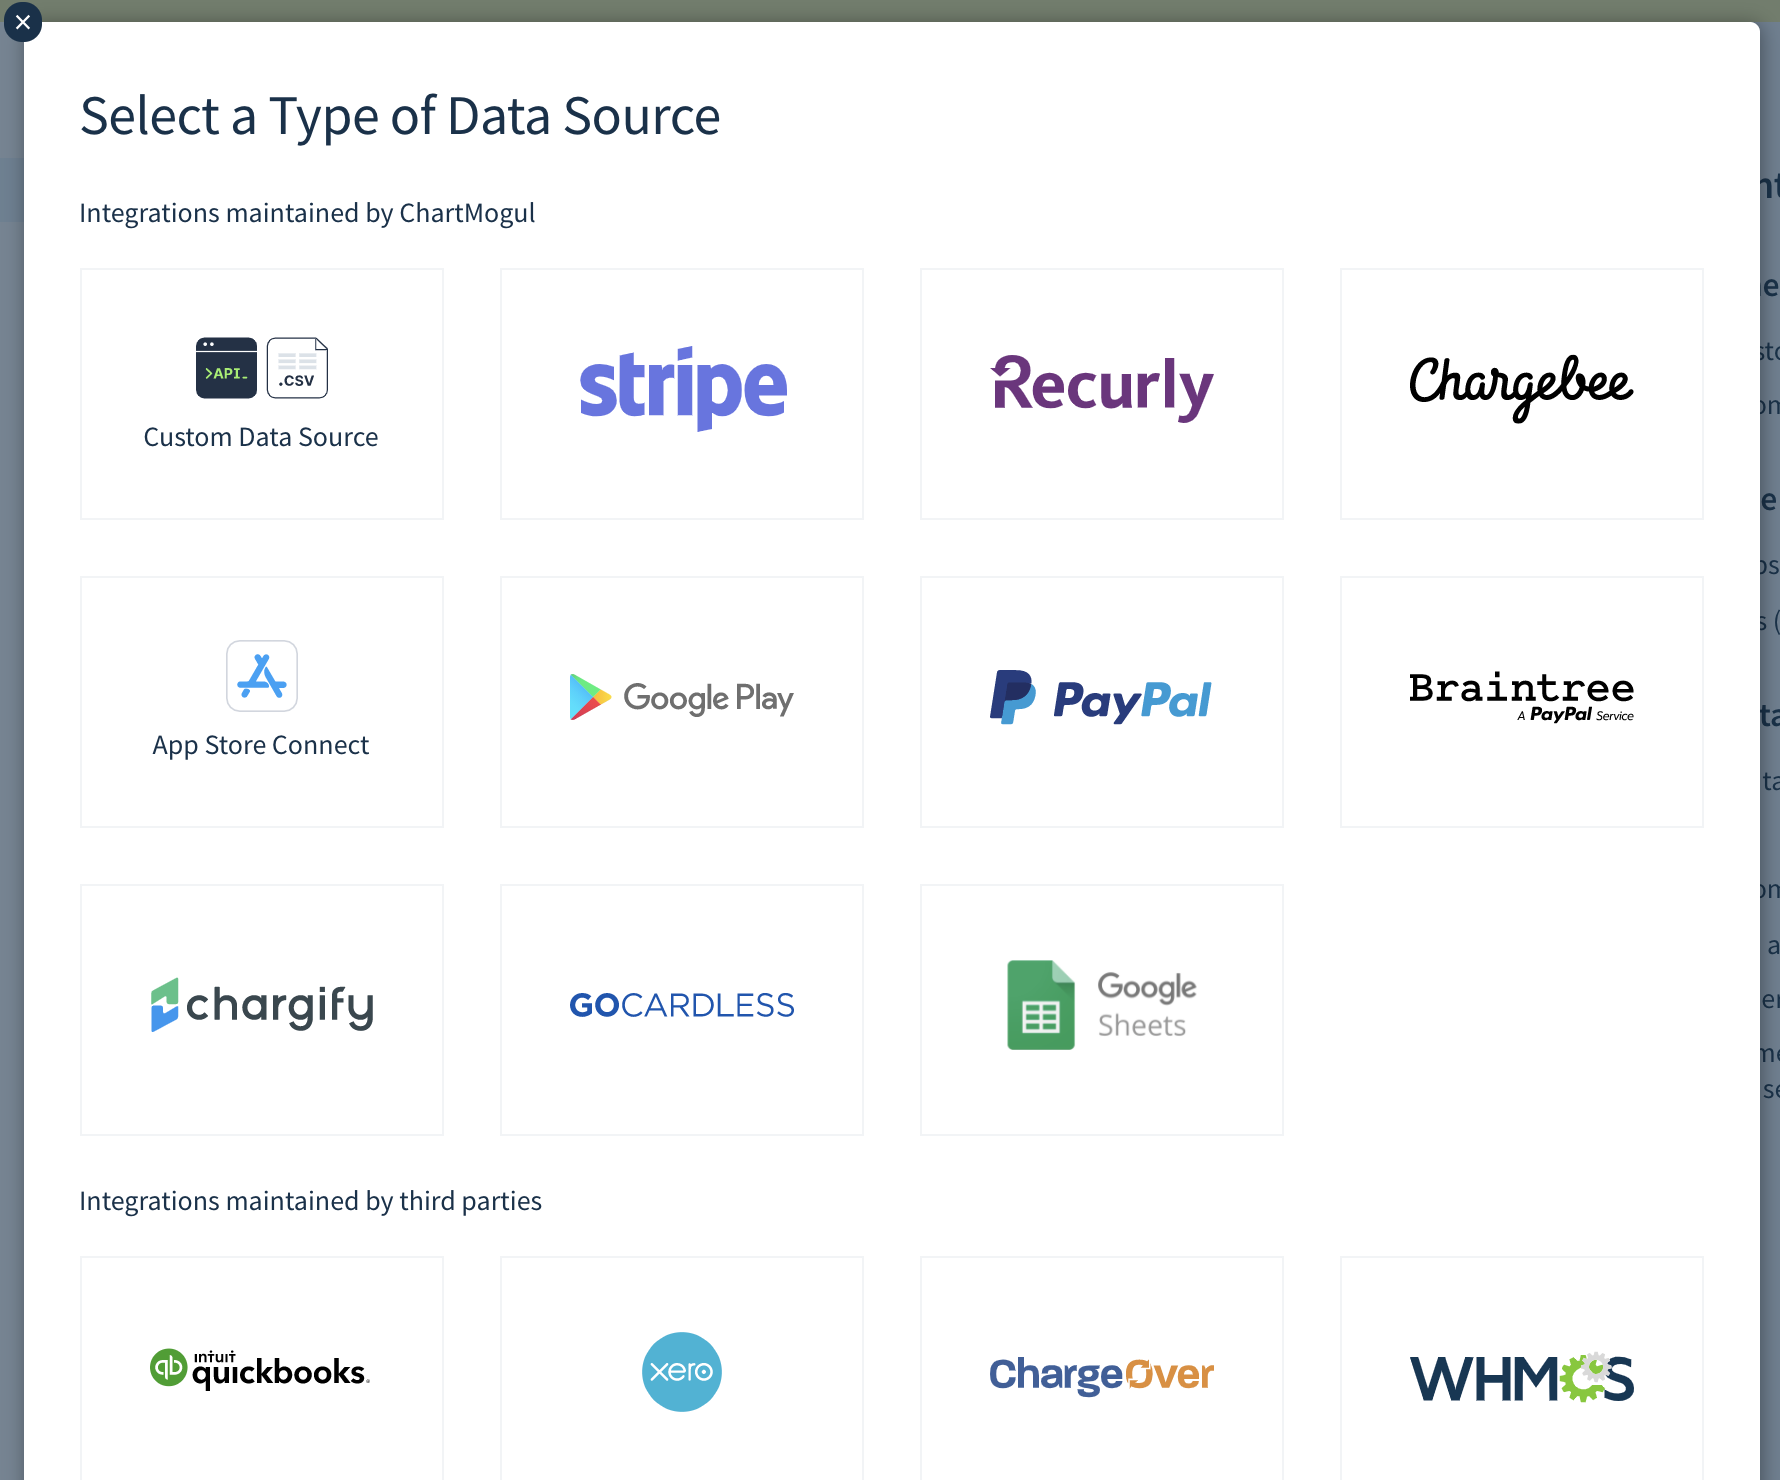
Task: Choose the Recurly integration
Action: coord(1102,394)
